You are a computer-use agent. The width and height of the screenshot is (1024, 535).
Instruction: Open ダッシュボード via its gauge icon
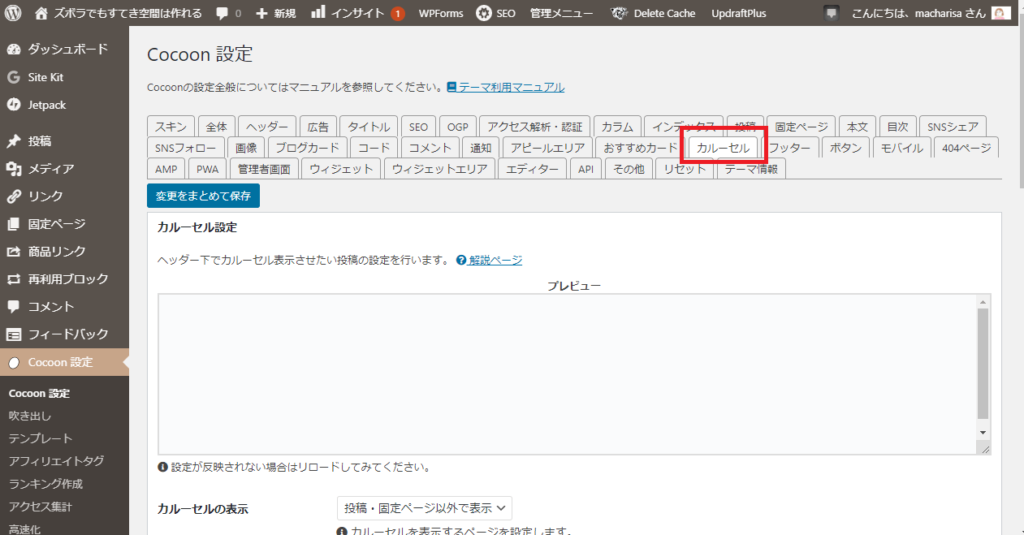tap(14, 49)
